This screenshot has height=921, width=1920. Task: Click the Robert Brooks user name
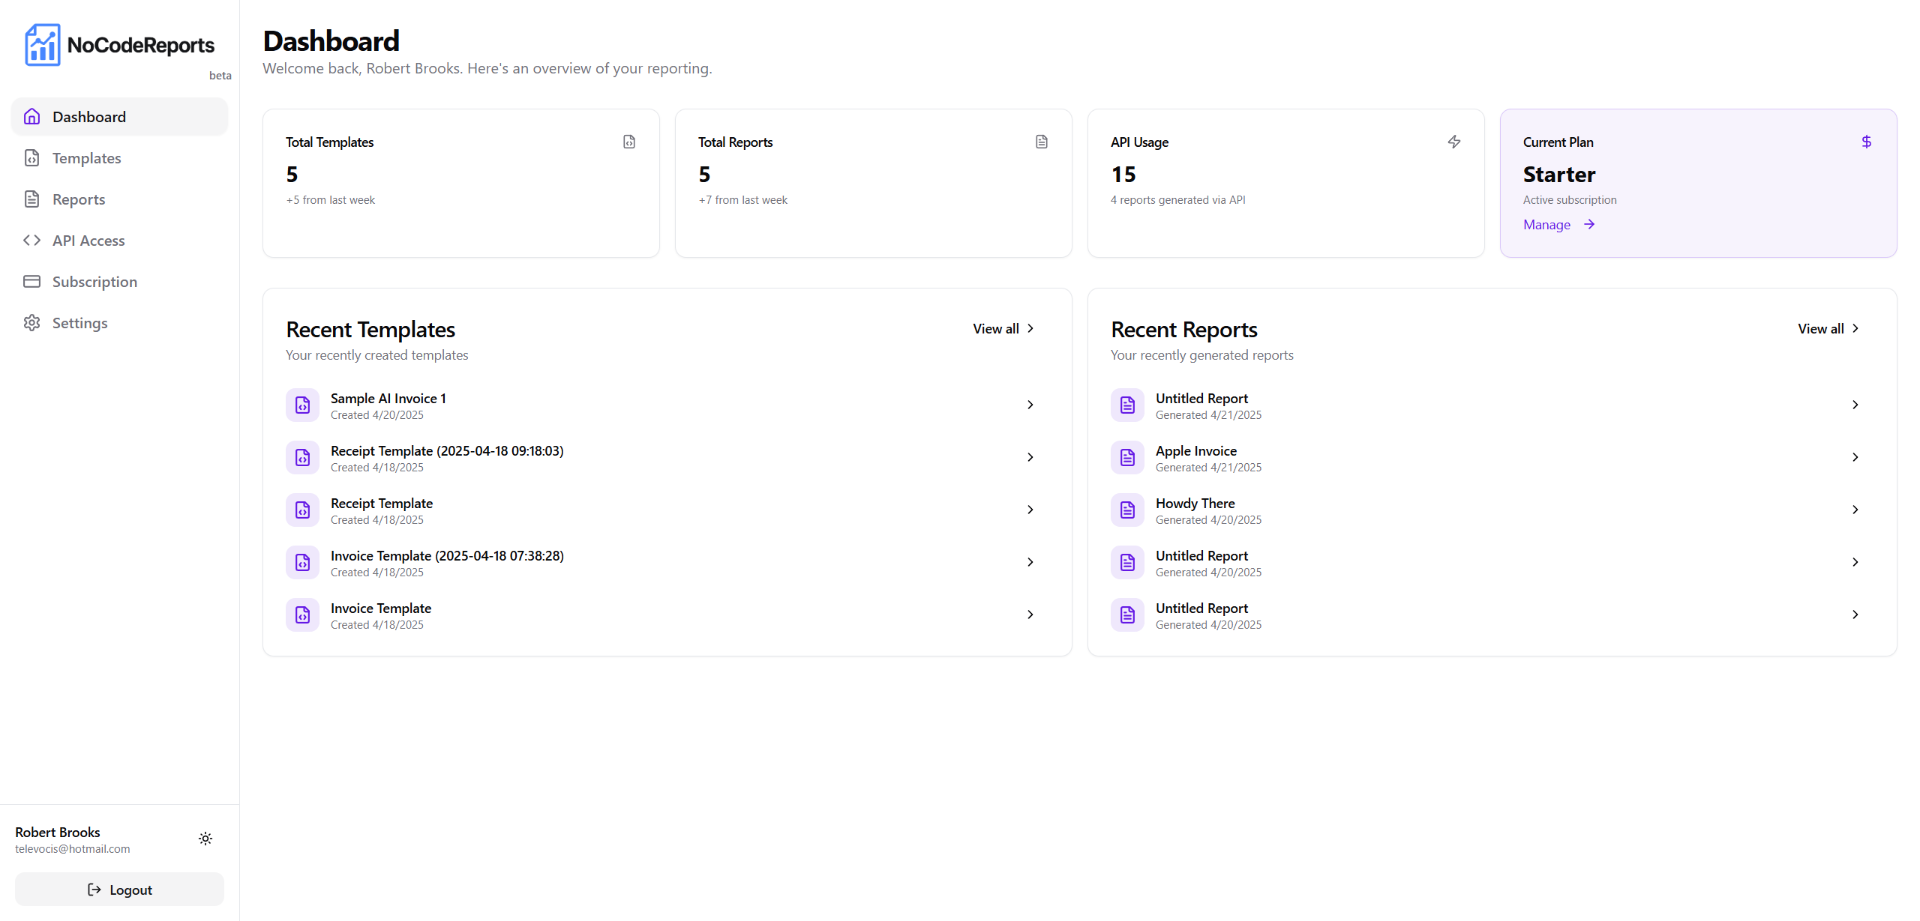coord(58,832)
